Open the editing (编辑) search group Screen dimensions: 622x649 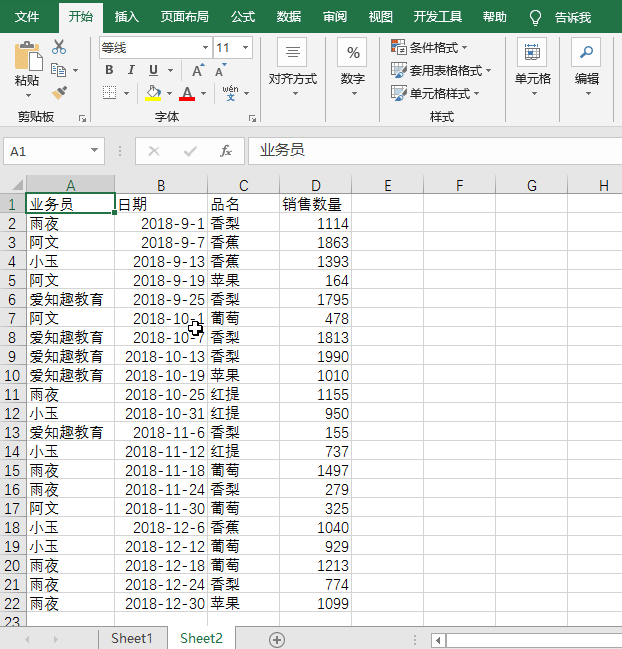click(586, 68)
